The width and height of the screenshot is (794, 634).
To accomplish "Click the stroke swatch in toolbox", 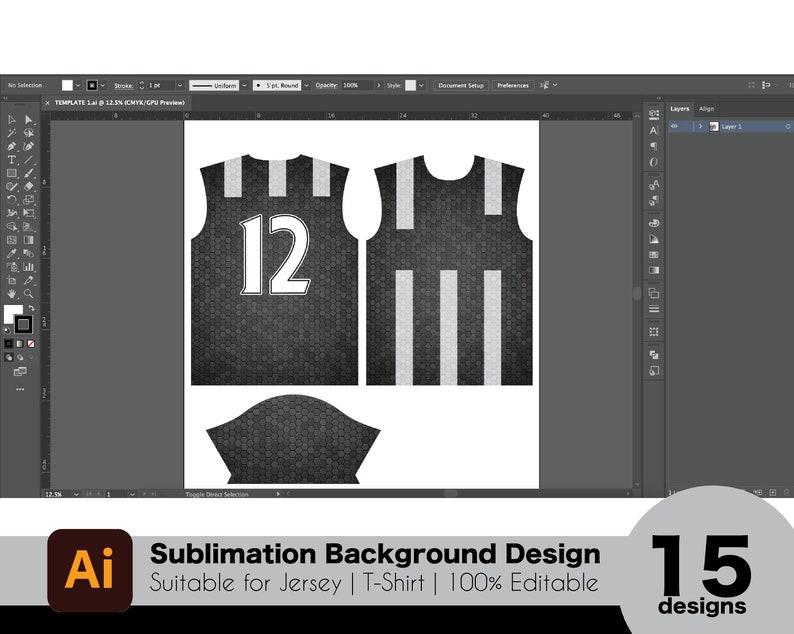I will click(23, 324).
